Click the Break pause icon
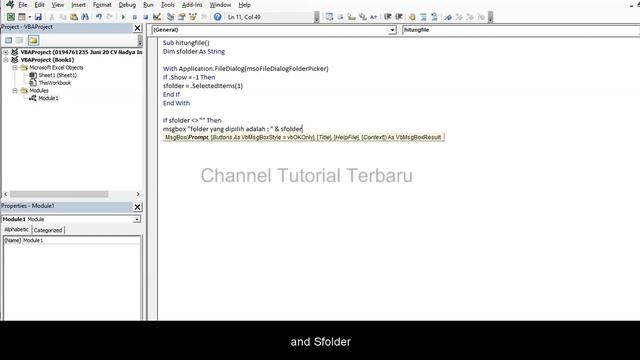 (134, 17)
